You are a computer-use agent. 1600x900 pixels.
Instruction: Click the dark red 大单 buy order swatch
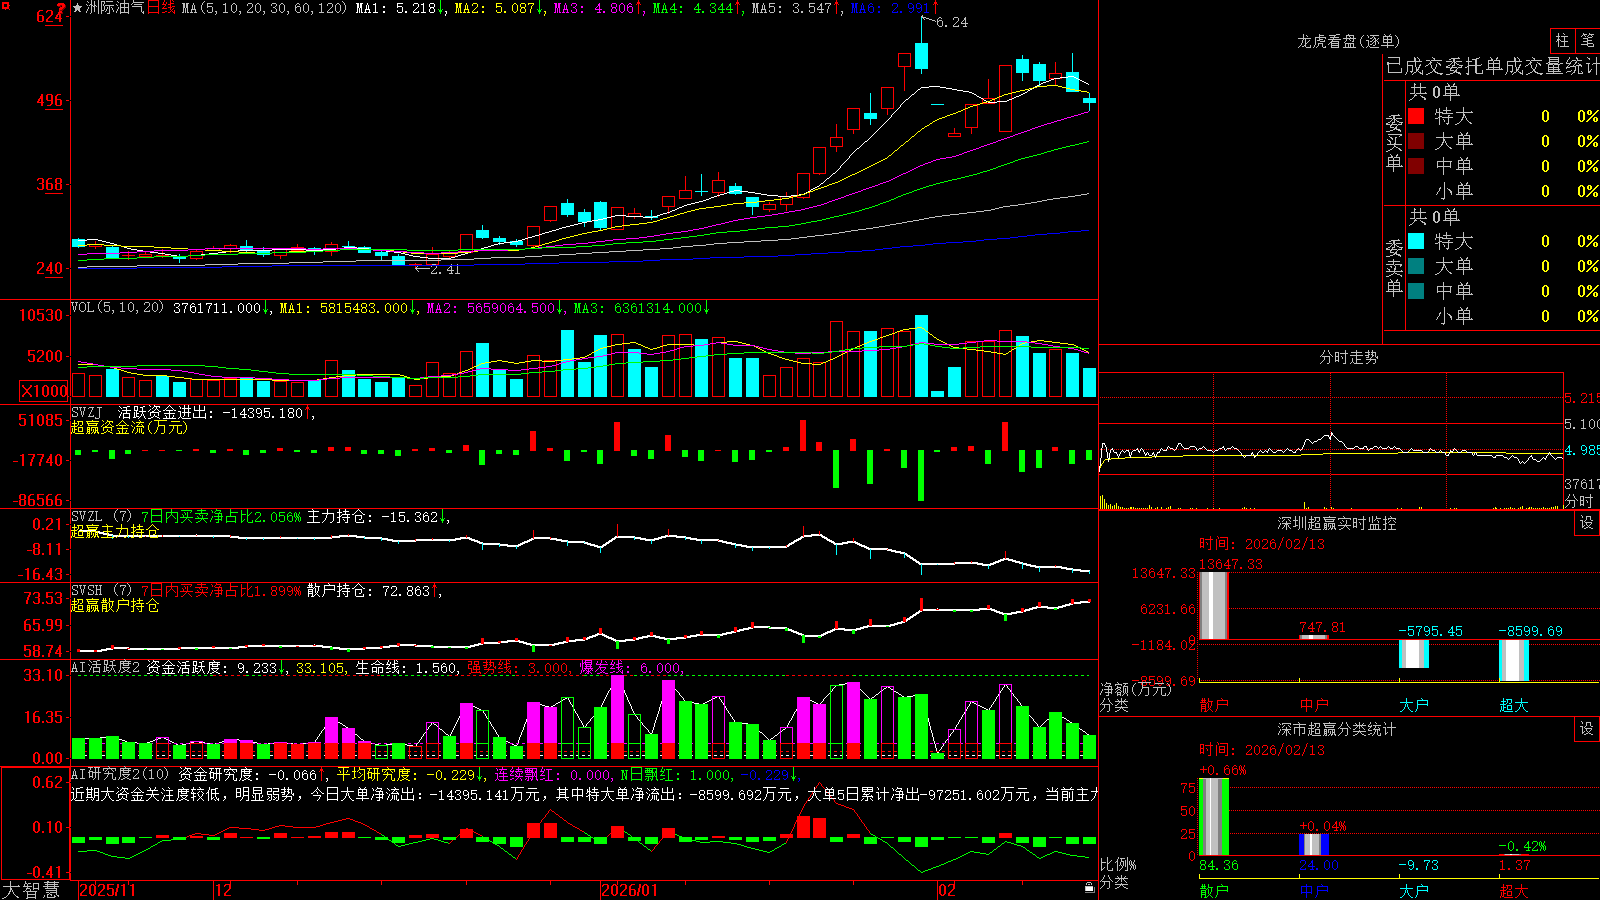1416,141
